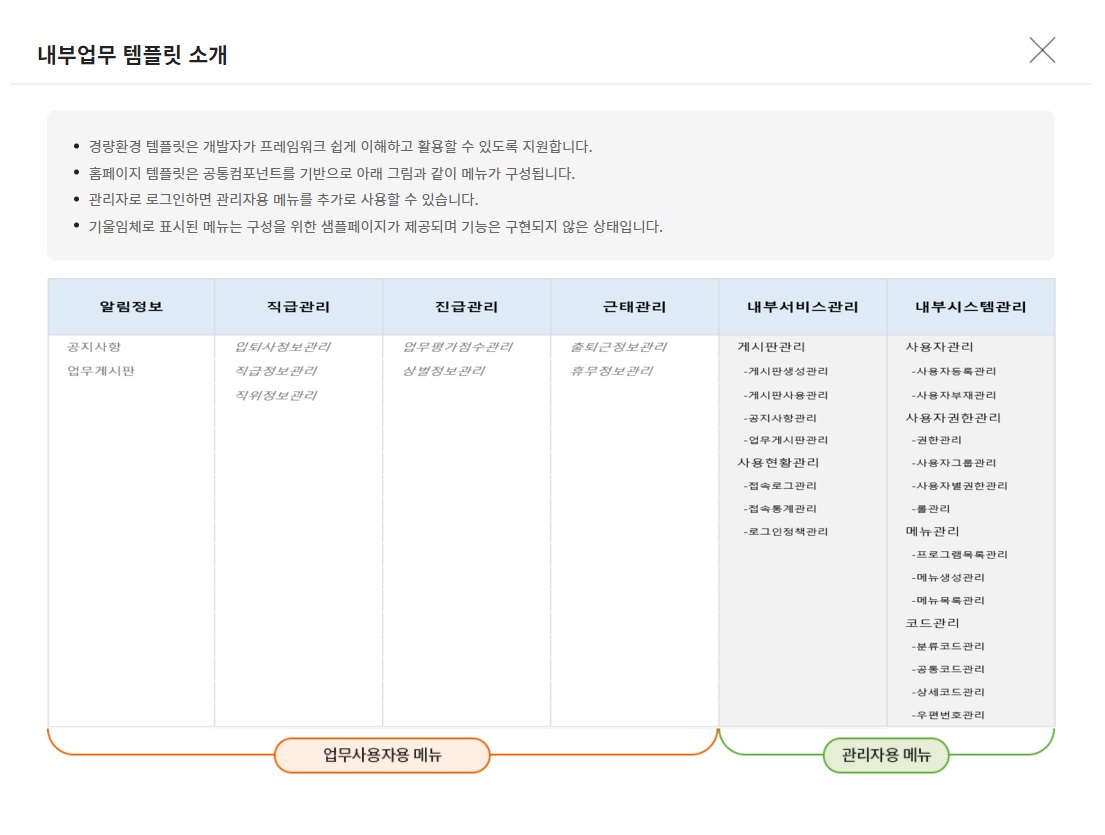Viewport: 1105px width, 835px height.
Task: Click the 알림정보 column header
Action: tap(131, 307)
